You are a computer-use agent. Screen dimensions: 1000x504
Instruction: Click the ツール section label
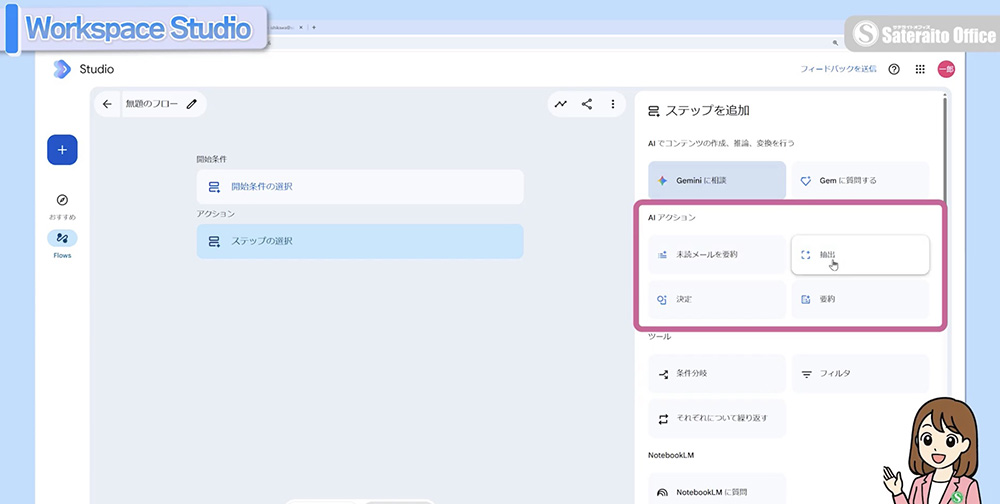point(659,336)
